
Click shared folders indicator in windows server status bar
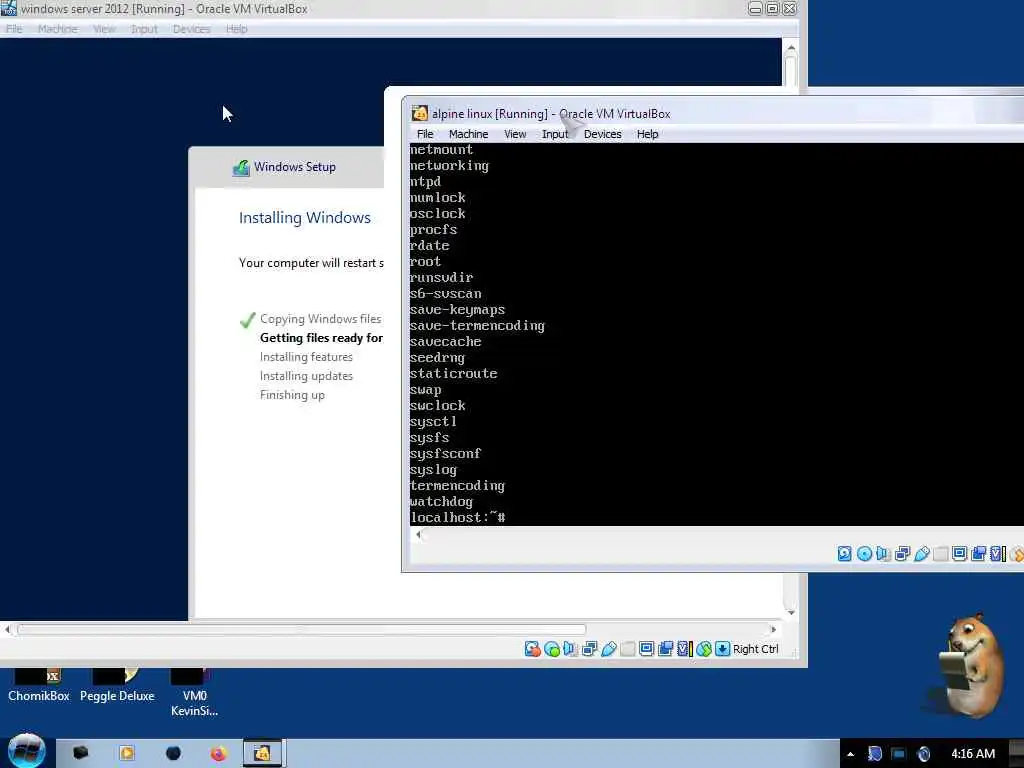coord(628,649)
